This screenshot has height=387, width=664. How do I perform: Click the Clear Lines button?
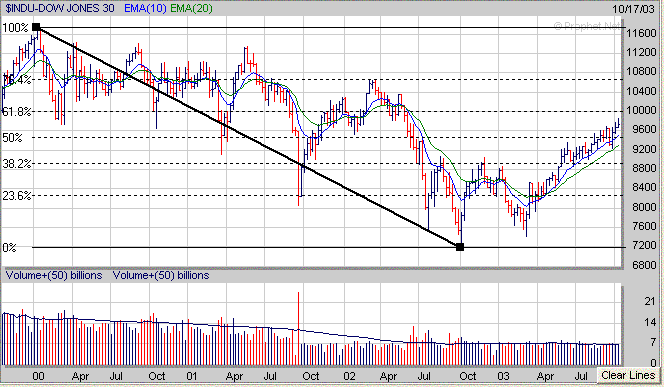point(628,376)
